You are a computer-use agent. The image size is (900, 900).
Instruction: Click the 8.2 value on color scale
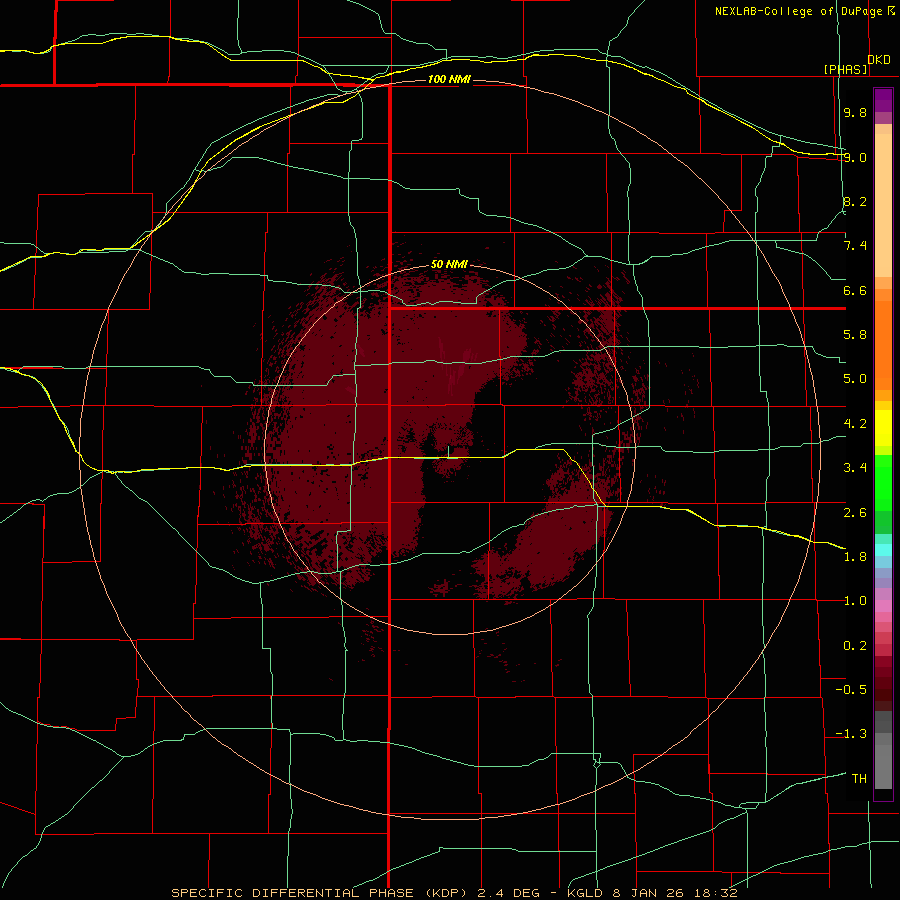(x=855, y=201)
